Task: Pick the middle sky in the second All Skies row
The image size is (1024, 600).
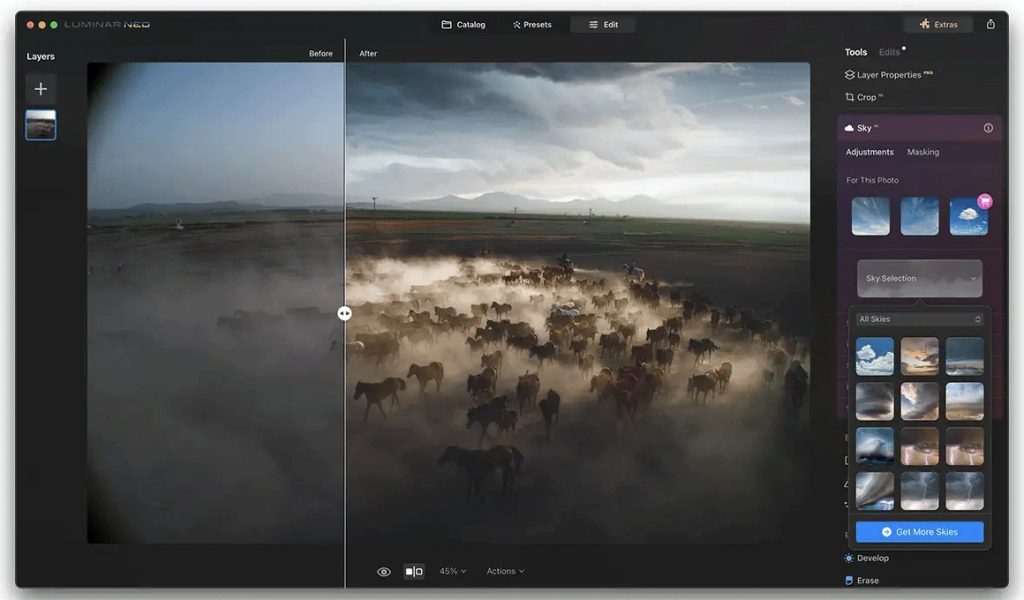Action: coord(920,402)
